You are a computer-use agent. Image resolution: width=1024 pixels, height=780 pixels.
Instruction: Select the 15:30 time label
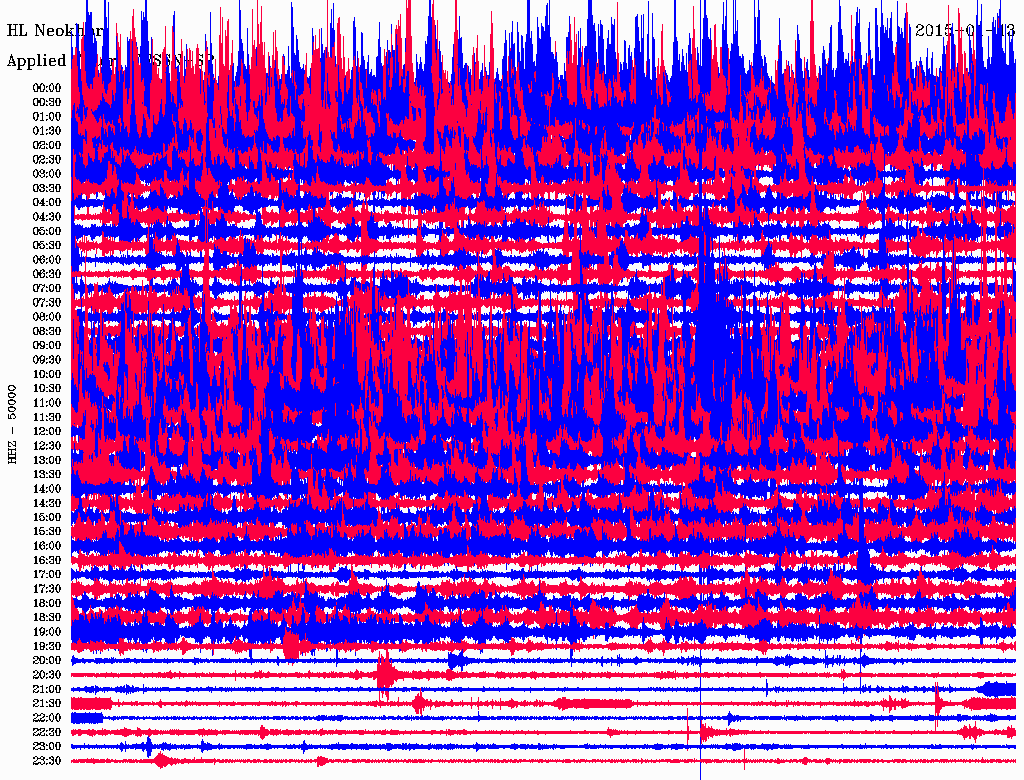click(47, 532)
